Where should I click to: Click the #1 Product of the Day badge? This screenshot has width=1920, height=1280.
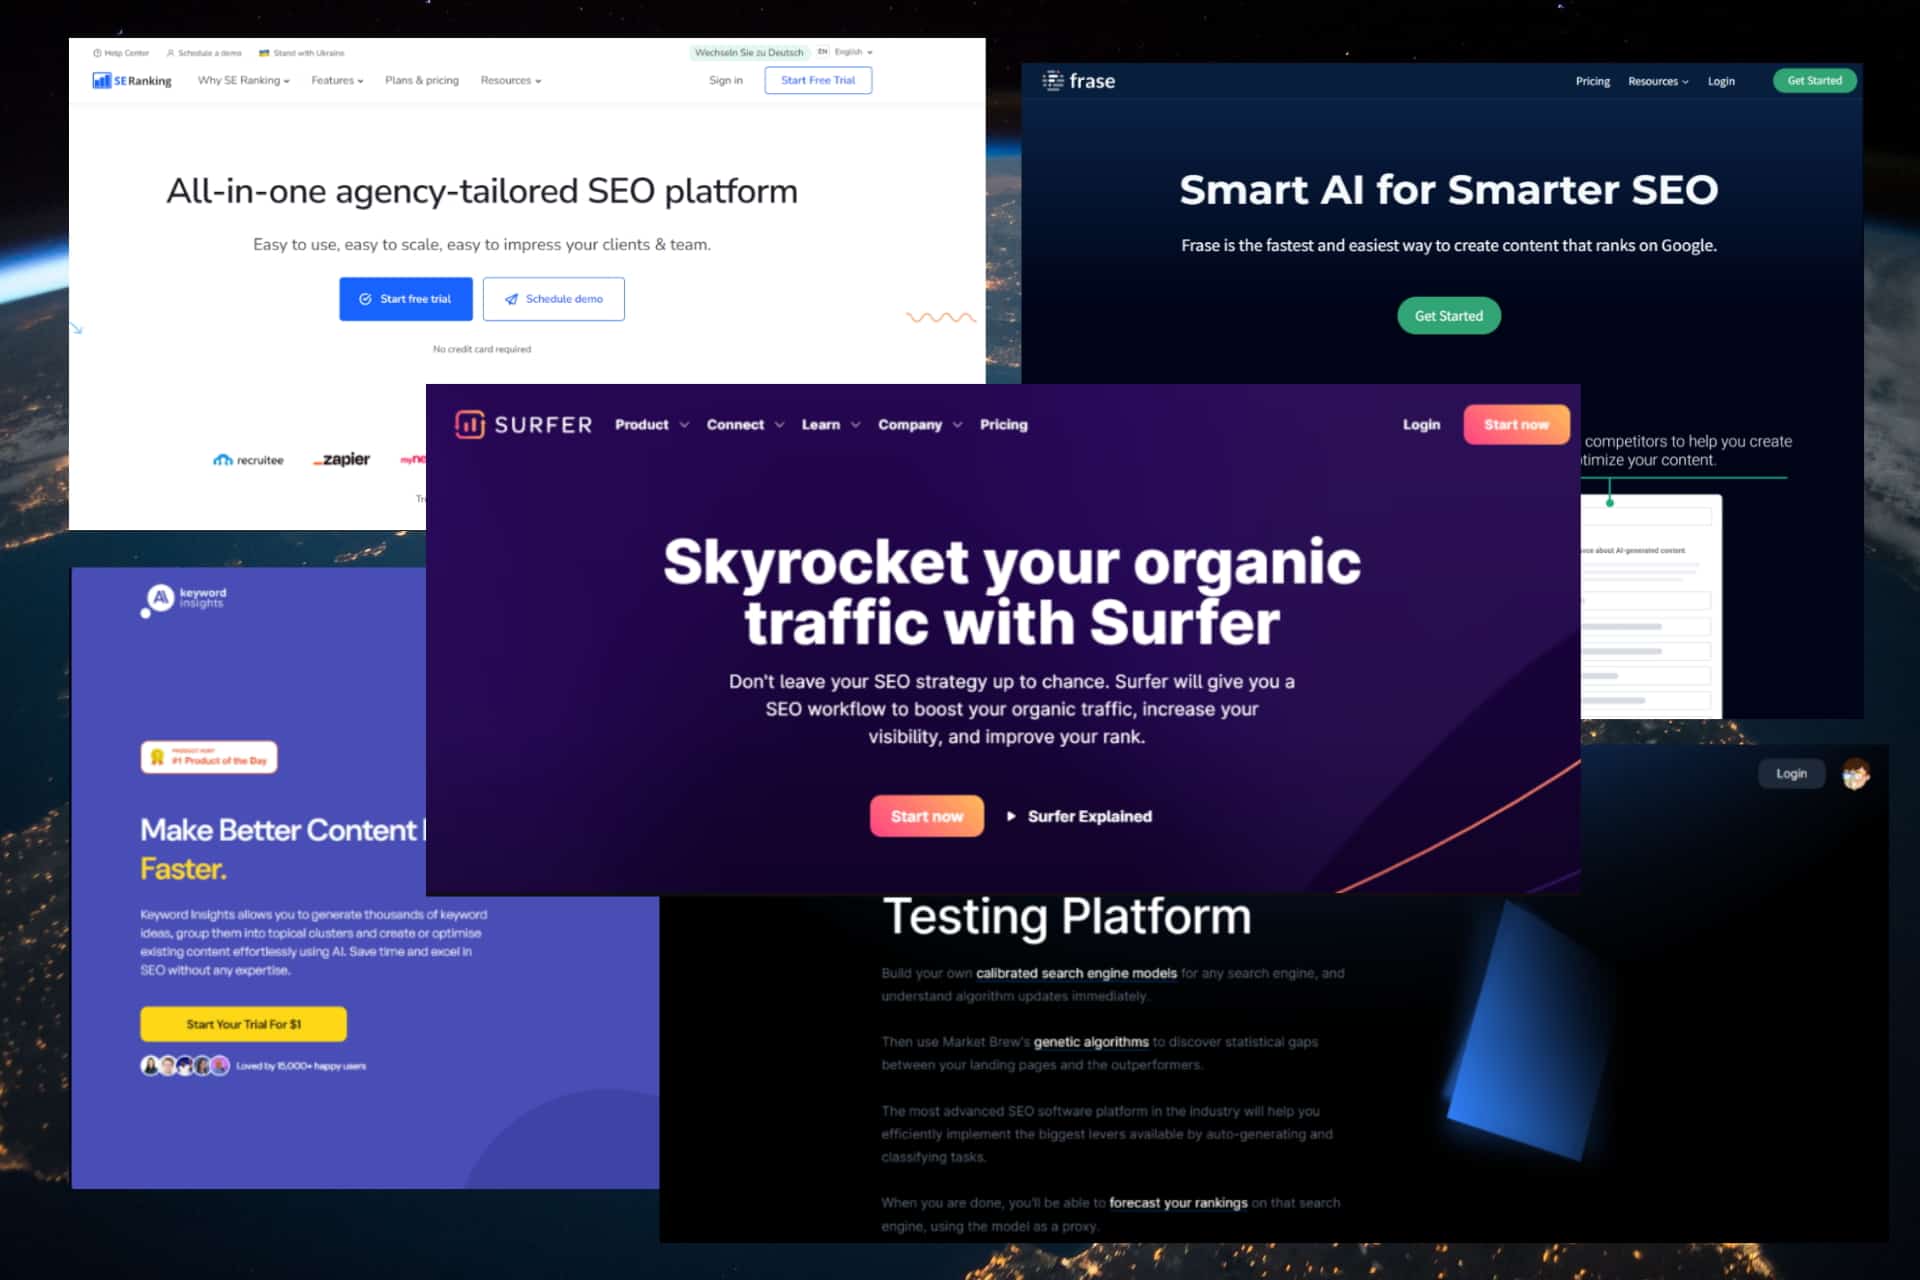coord(209,757)
